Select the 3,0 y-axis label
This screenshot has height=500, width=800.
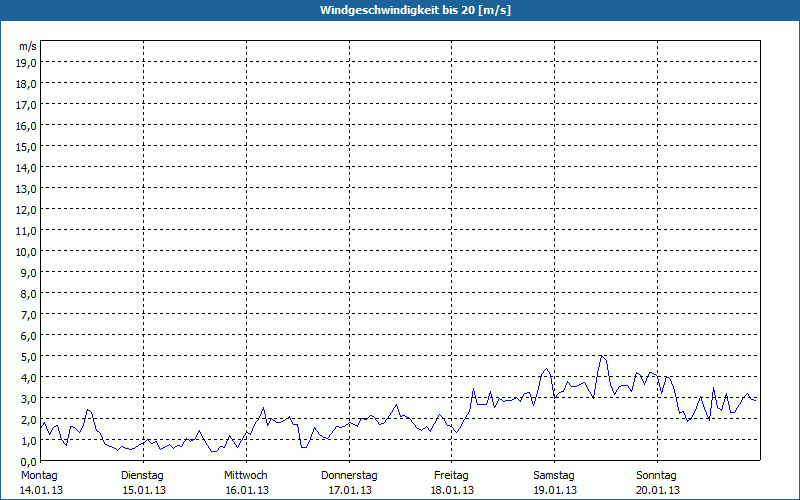28,398
